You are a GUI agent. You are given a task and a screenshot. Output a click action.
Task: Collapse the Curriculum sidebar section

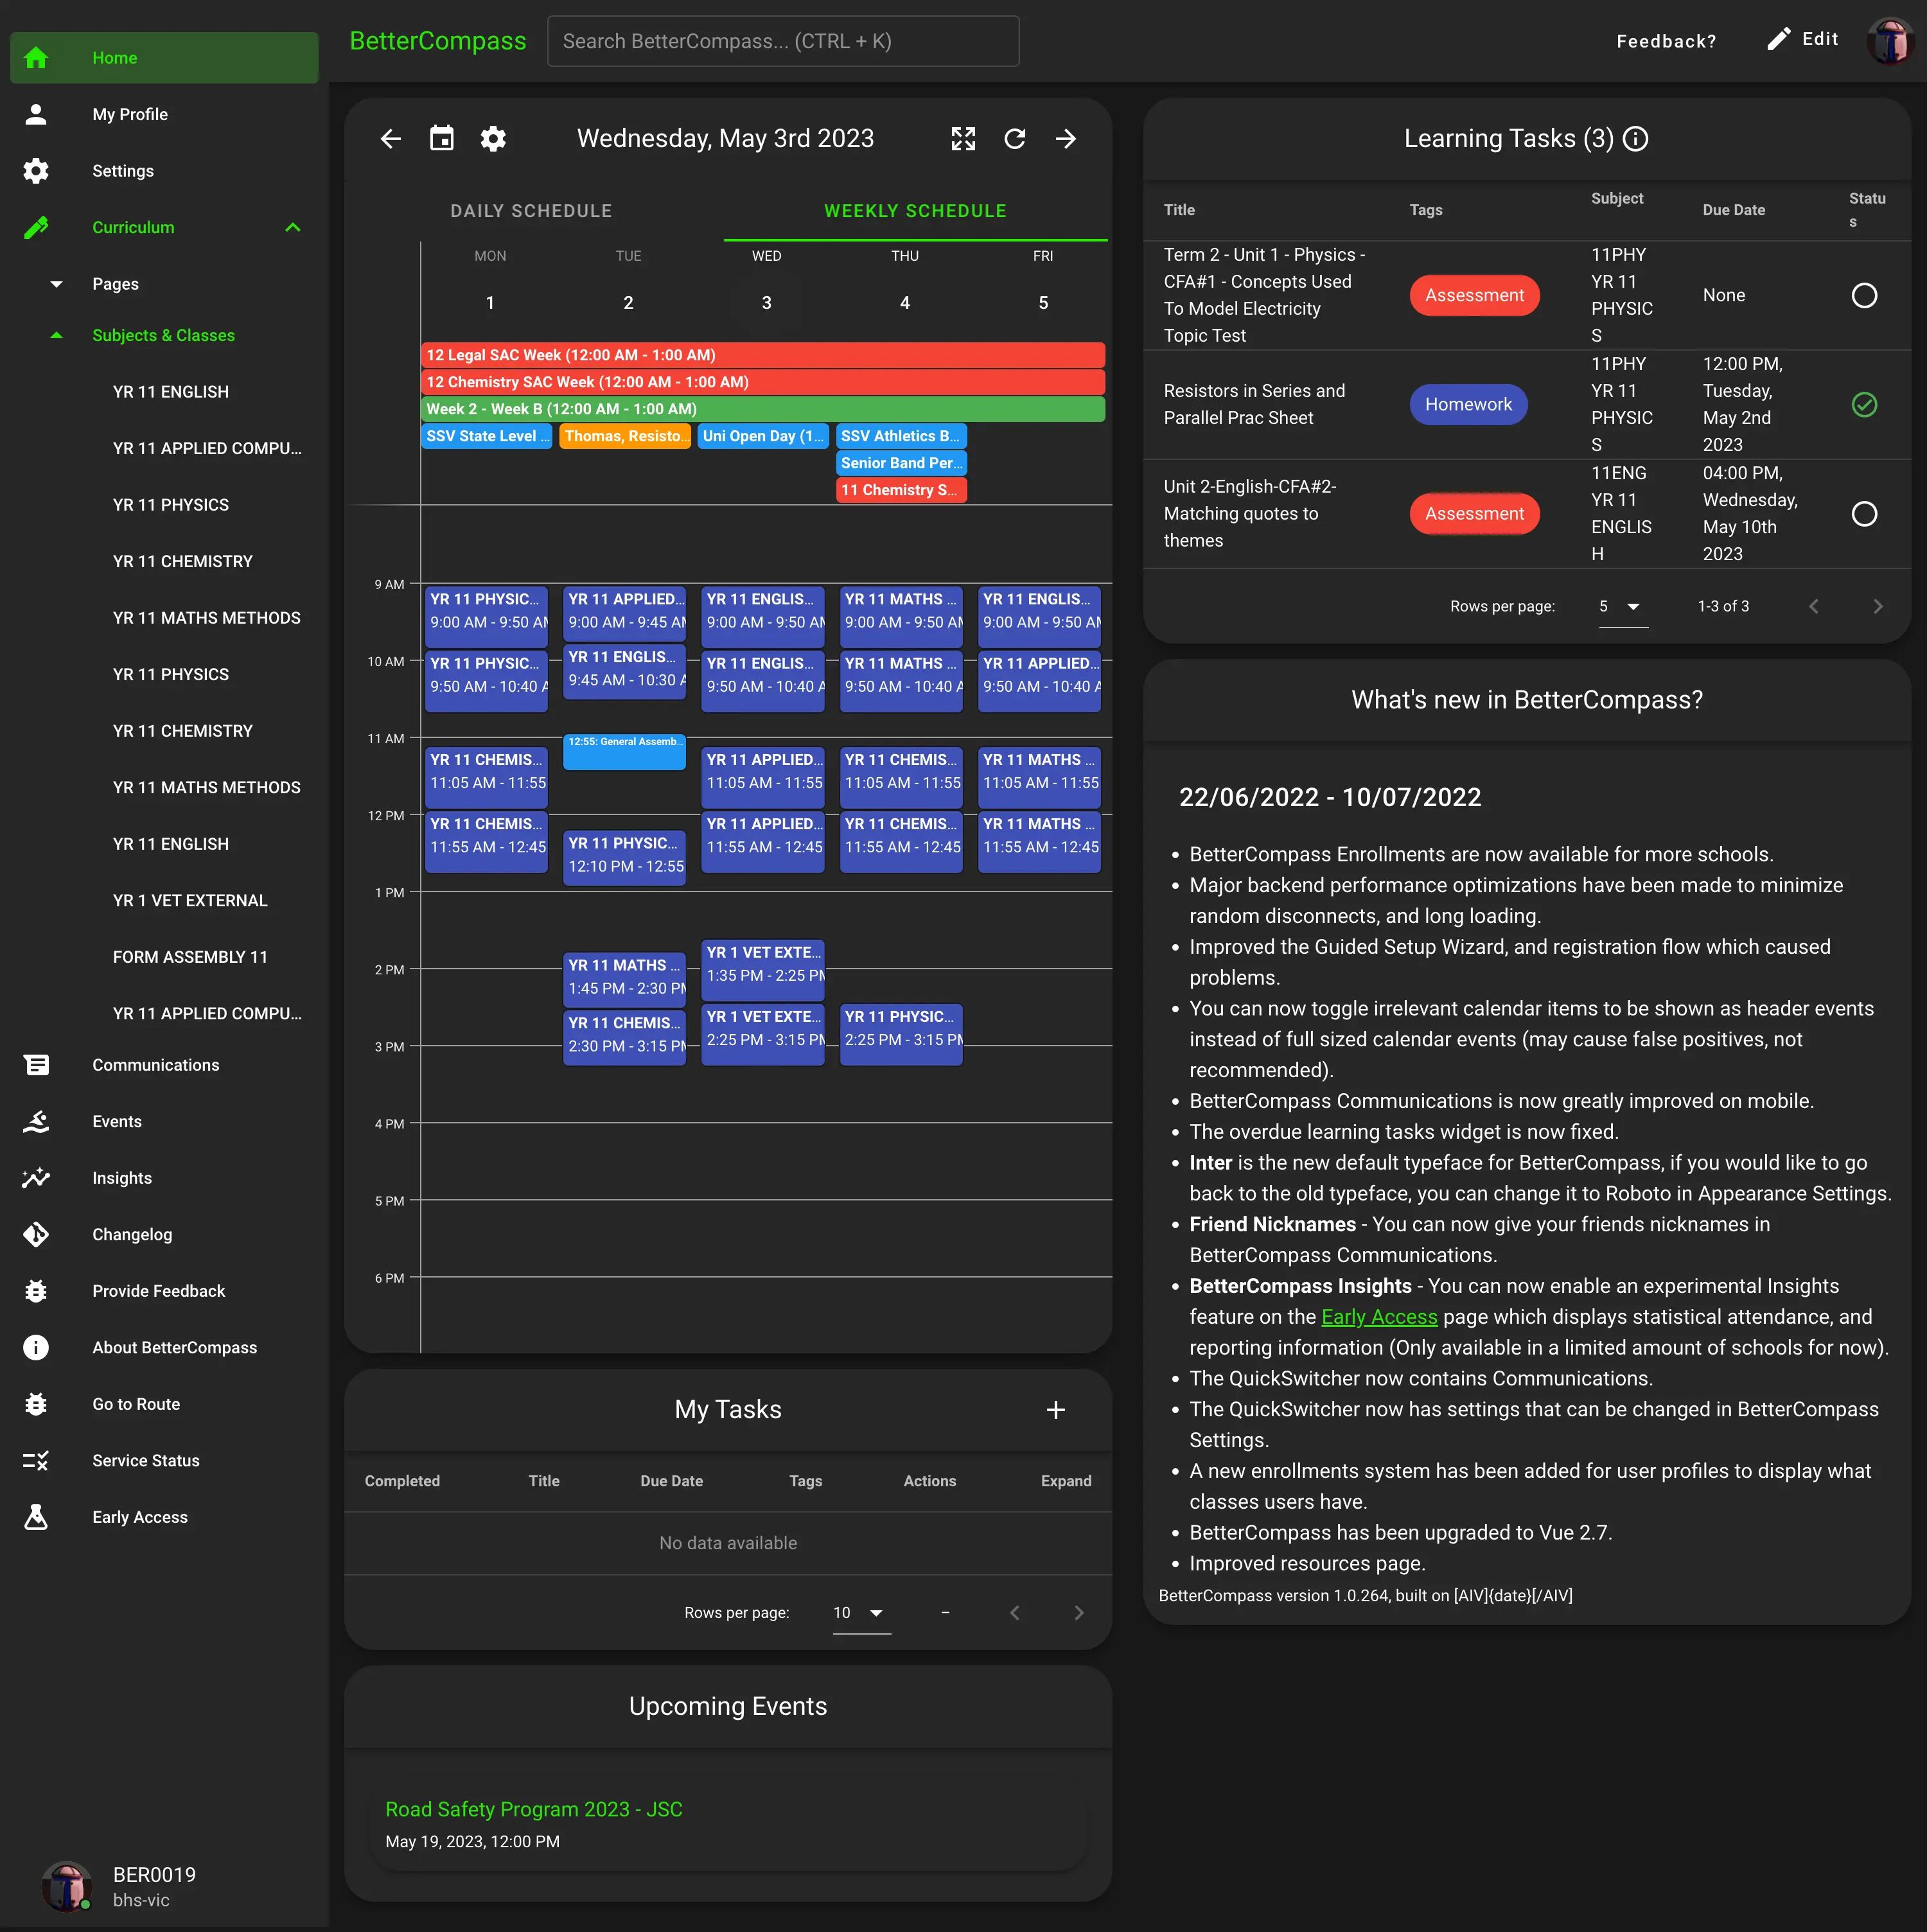[x=292, y=227]
